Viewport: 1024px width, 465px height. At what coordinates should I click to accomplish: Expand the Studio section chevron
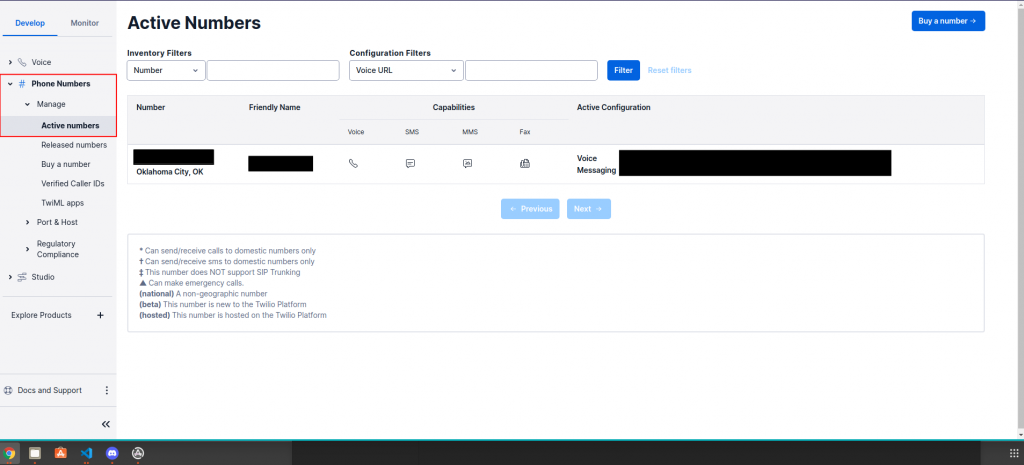click(x=10, y=277)
